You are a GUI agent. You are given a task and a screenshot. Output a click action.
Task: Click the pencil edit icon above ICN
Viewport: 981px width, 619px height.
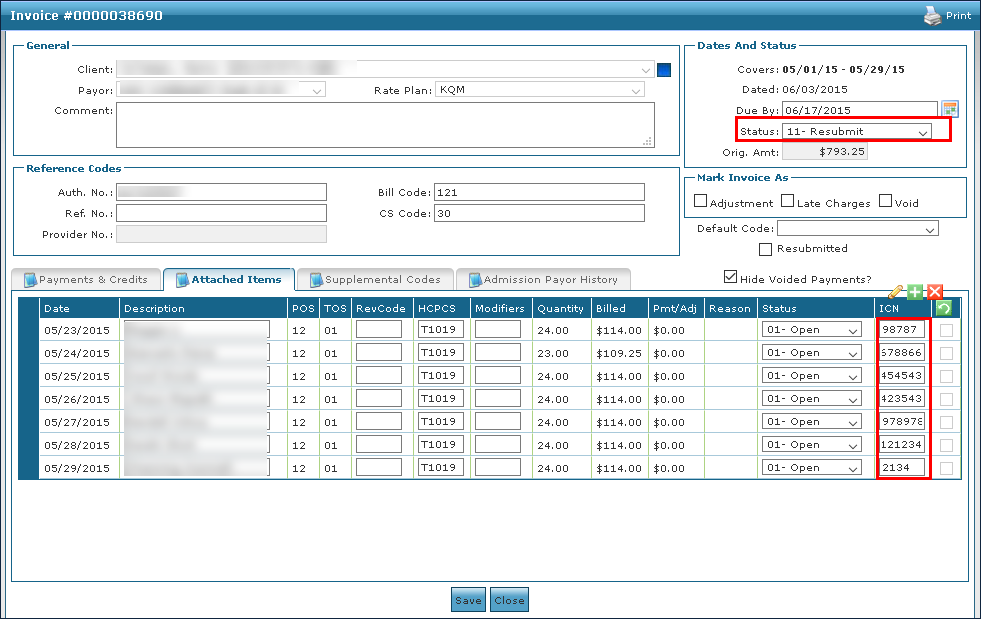pyautogui.click(x=896, y=291)
